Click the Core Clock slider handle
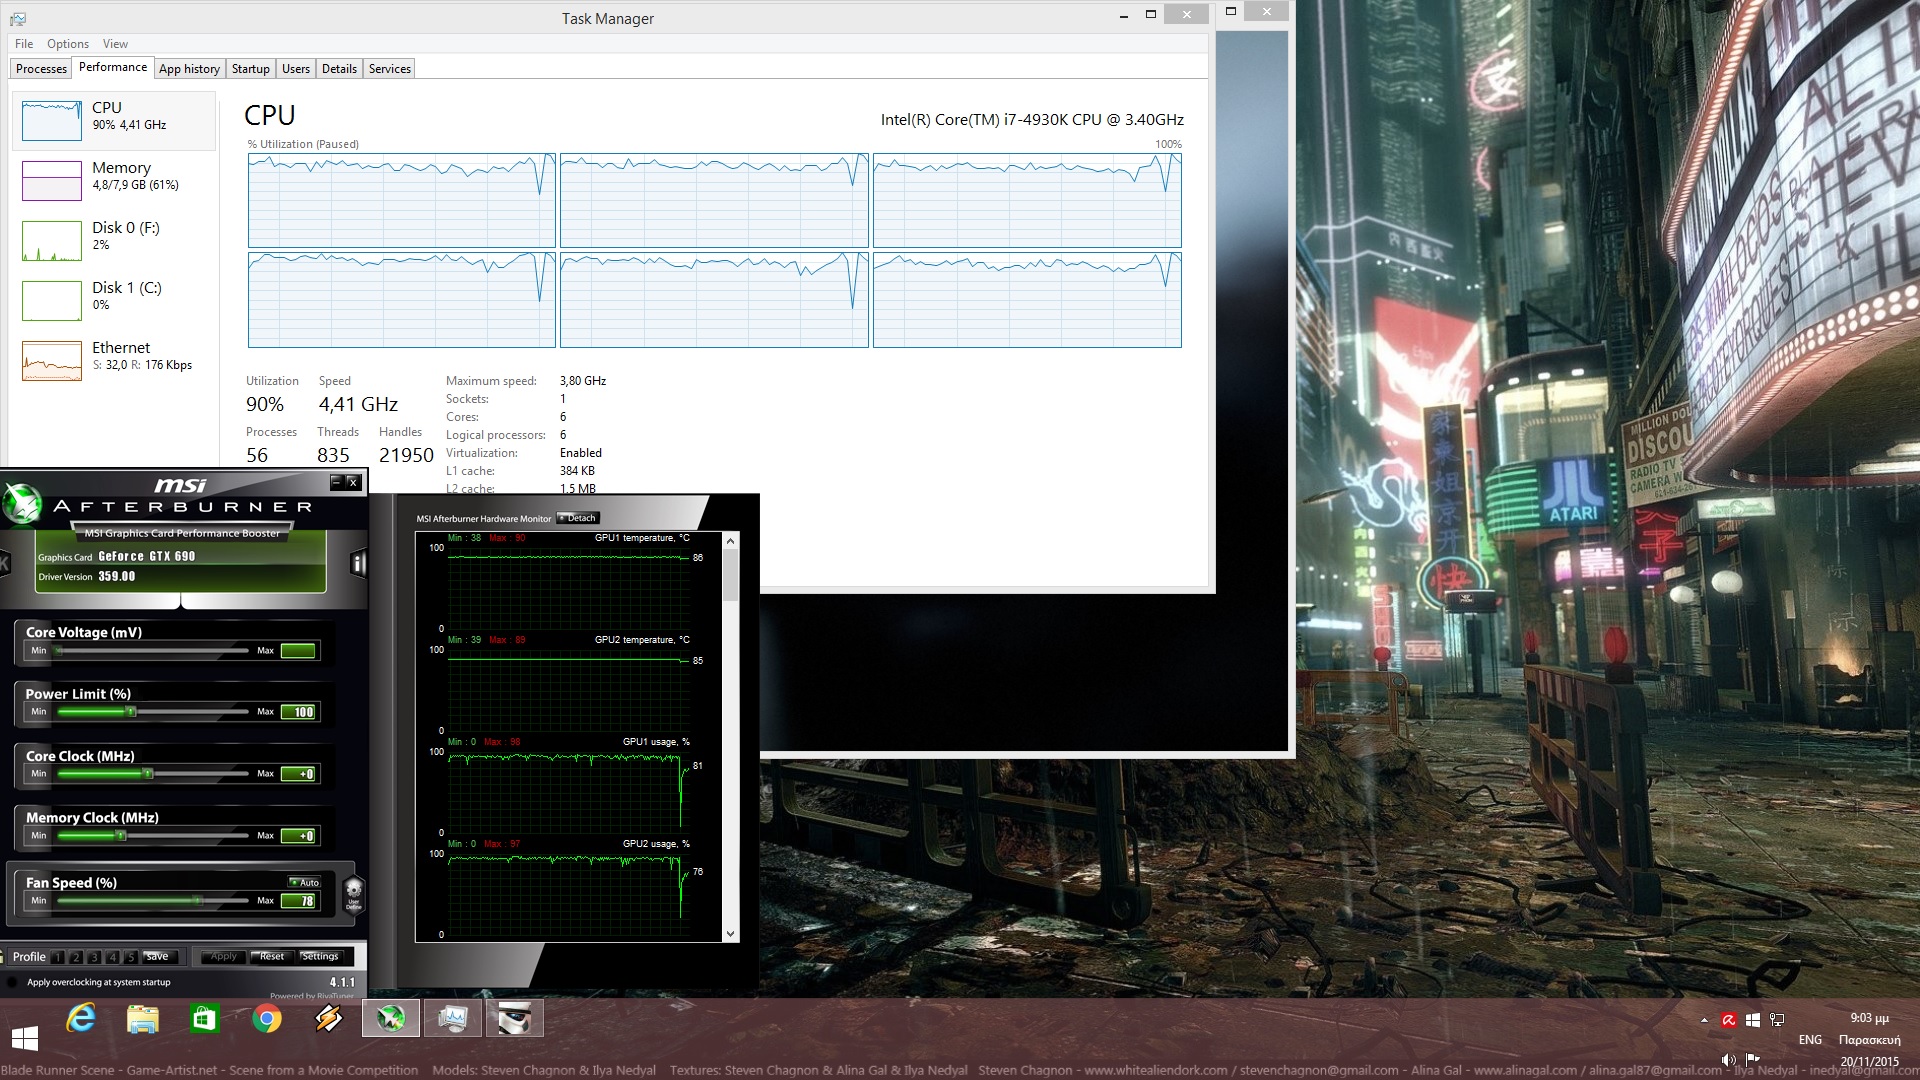Viewport: 1920px width, 1080px height. coord(148,773)
